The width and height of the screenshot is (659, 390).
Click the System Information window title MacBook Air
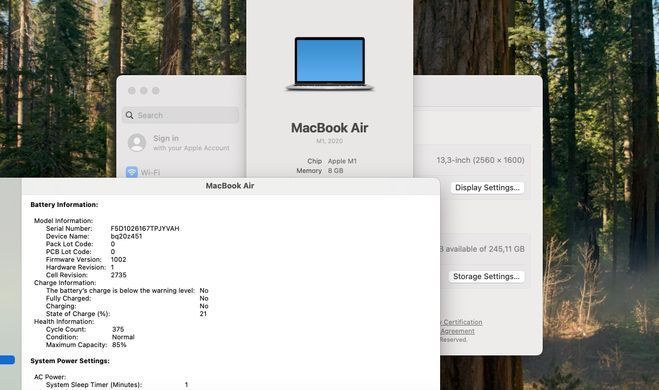point(230,186)
